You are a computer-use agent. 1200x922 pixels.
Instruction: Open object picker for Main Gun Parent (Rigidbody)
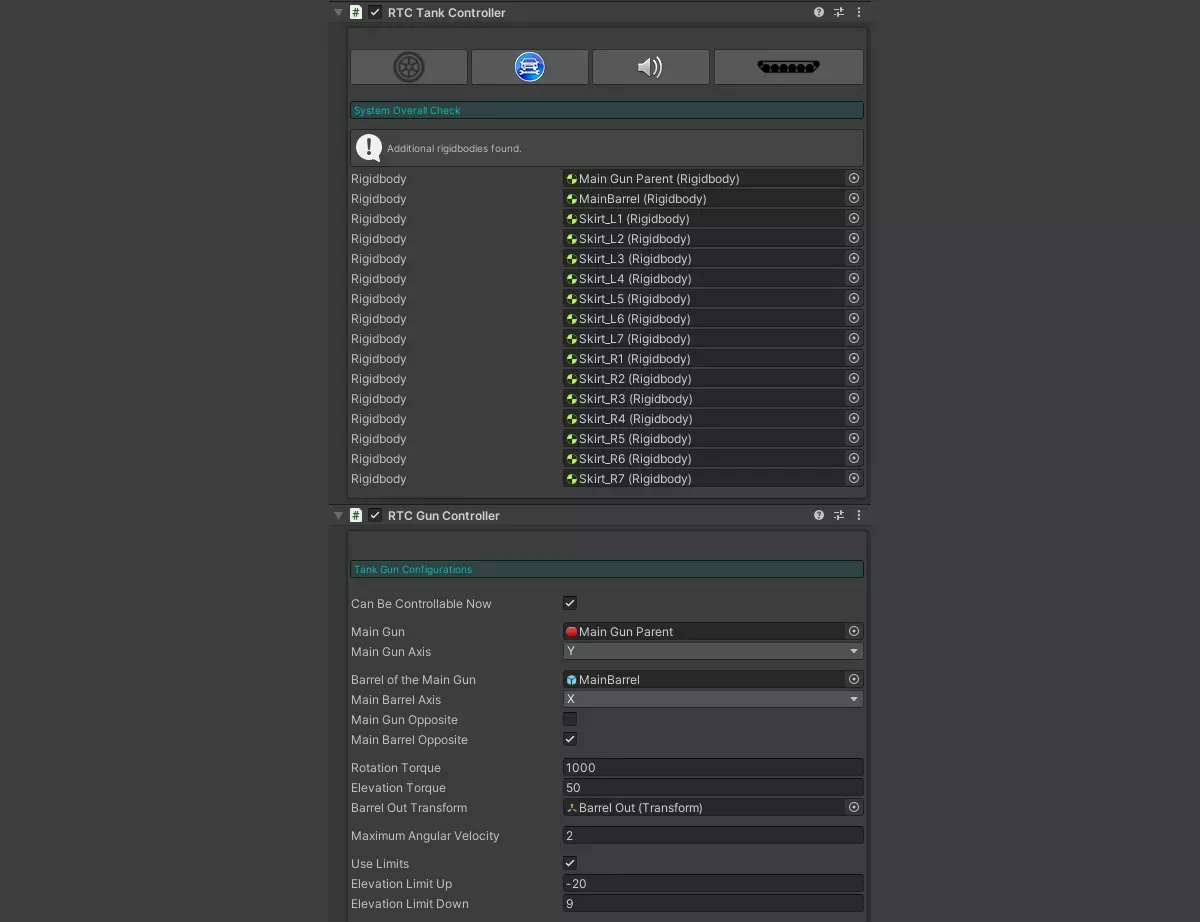(854, 178)
